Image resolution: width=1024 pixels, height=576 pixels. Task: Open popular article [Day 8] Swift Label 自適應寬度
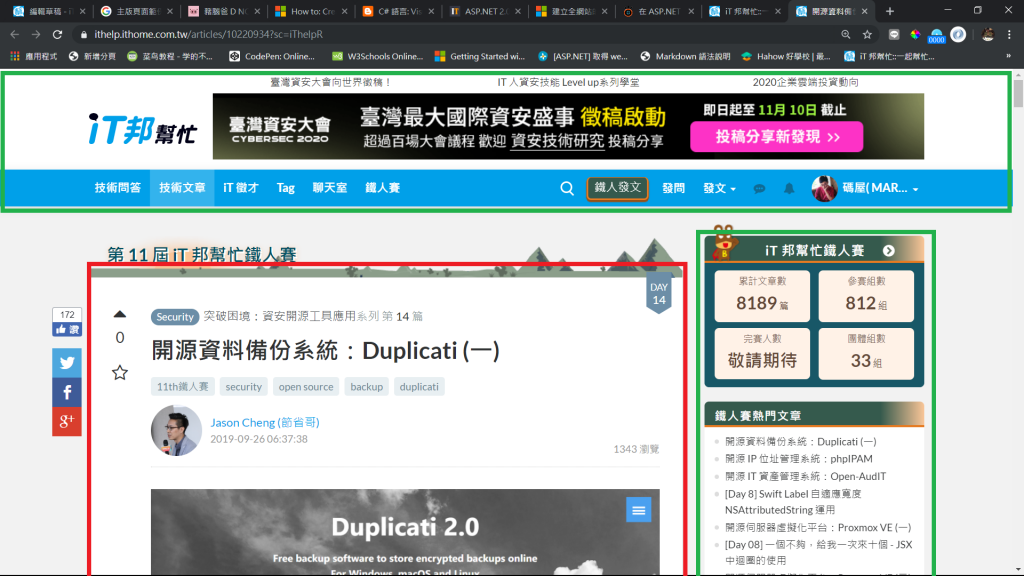(793, 502)
